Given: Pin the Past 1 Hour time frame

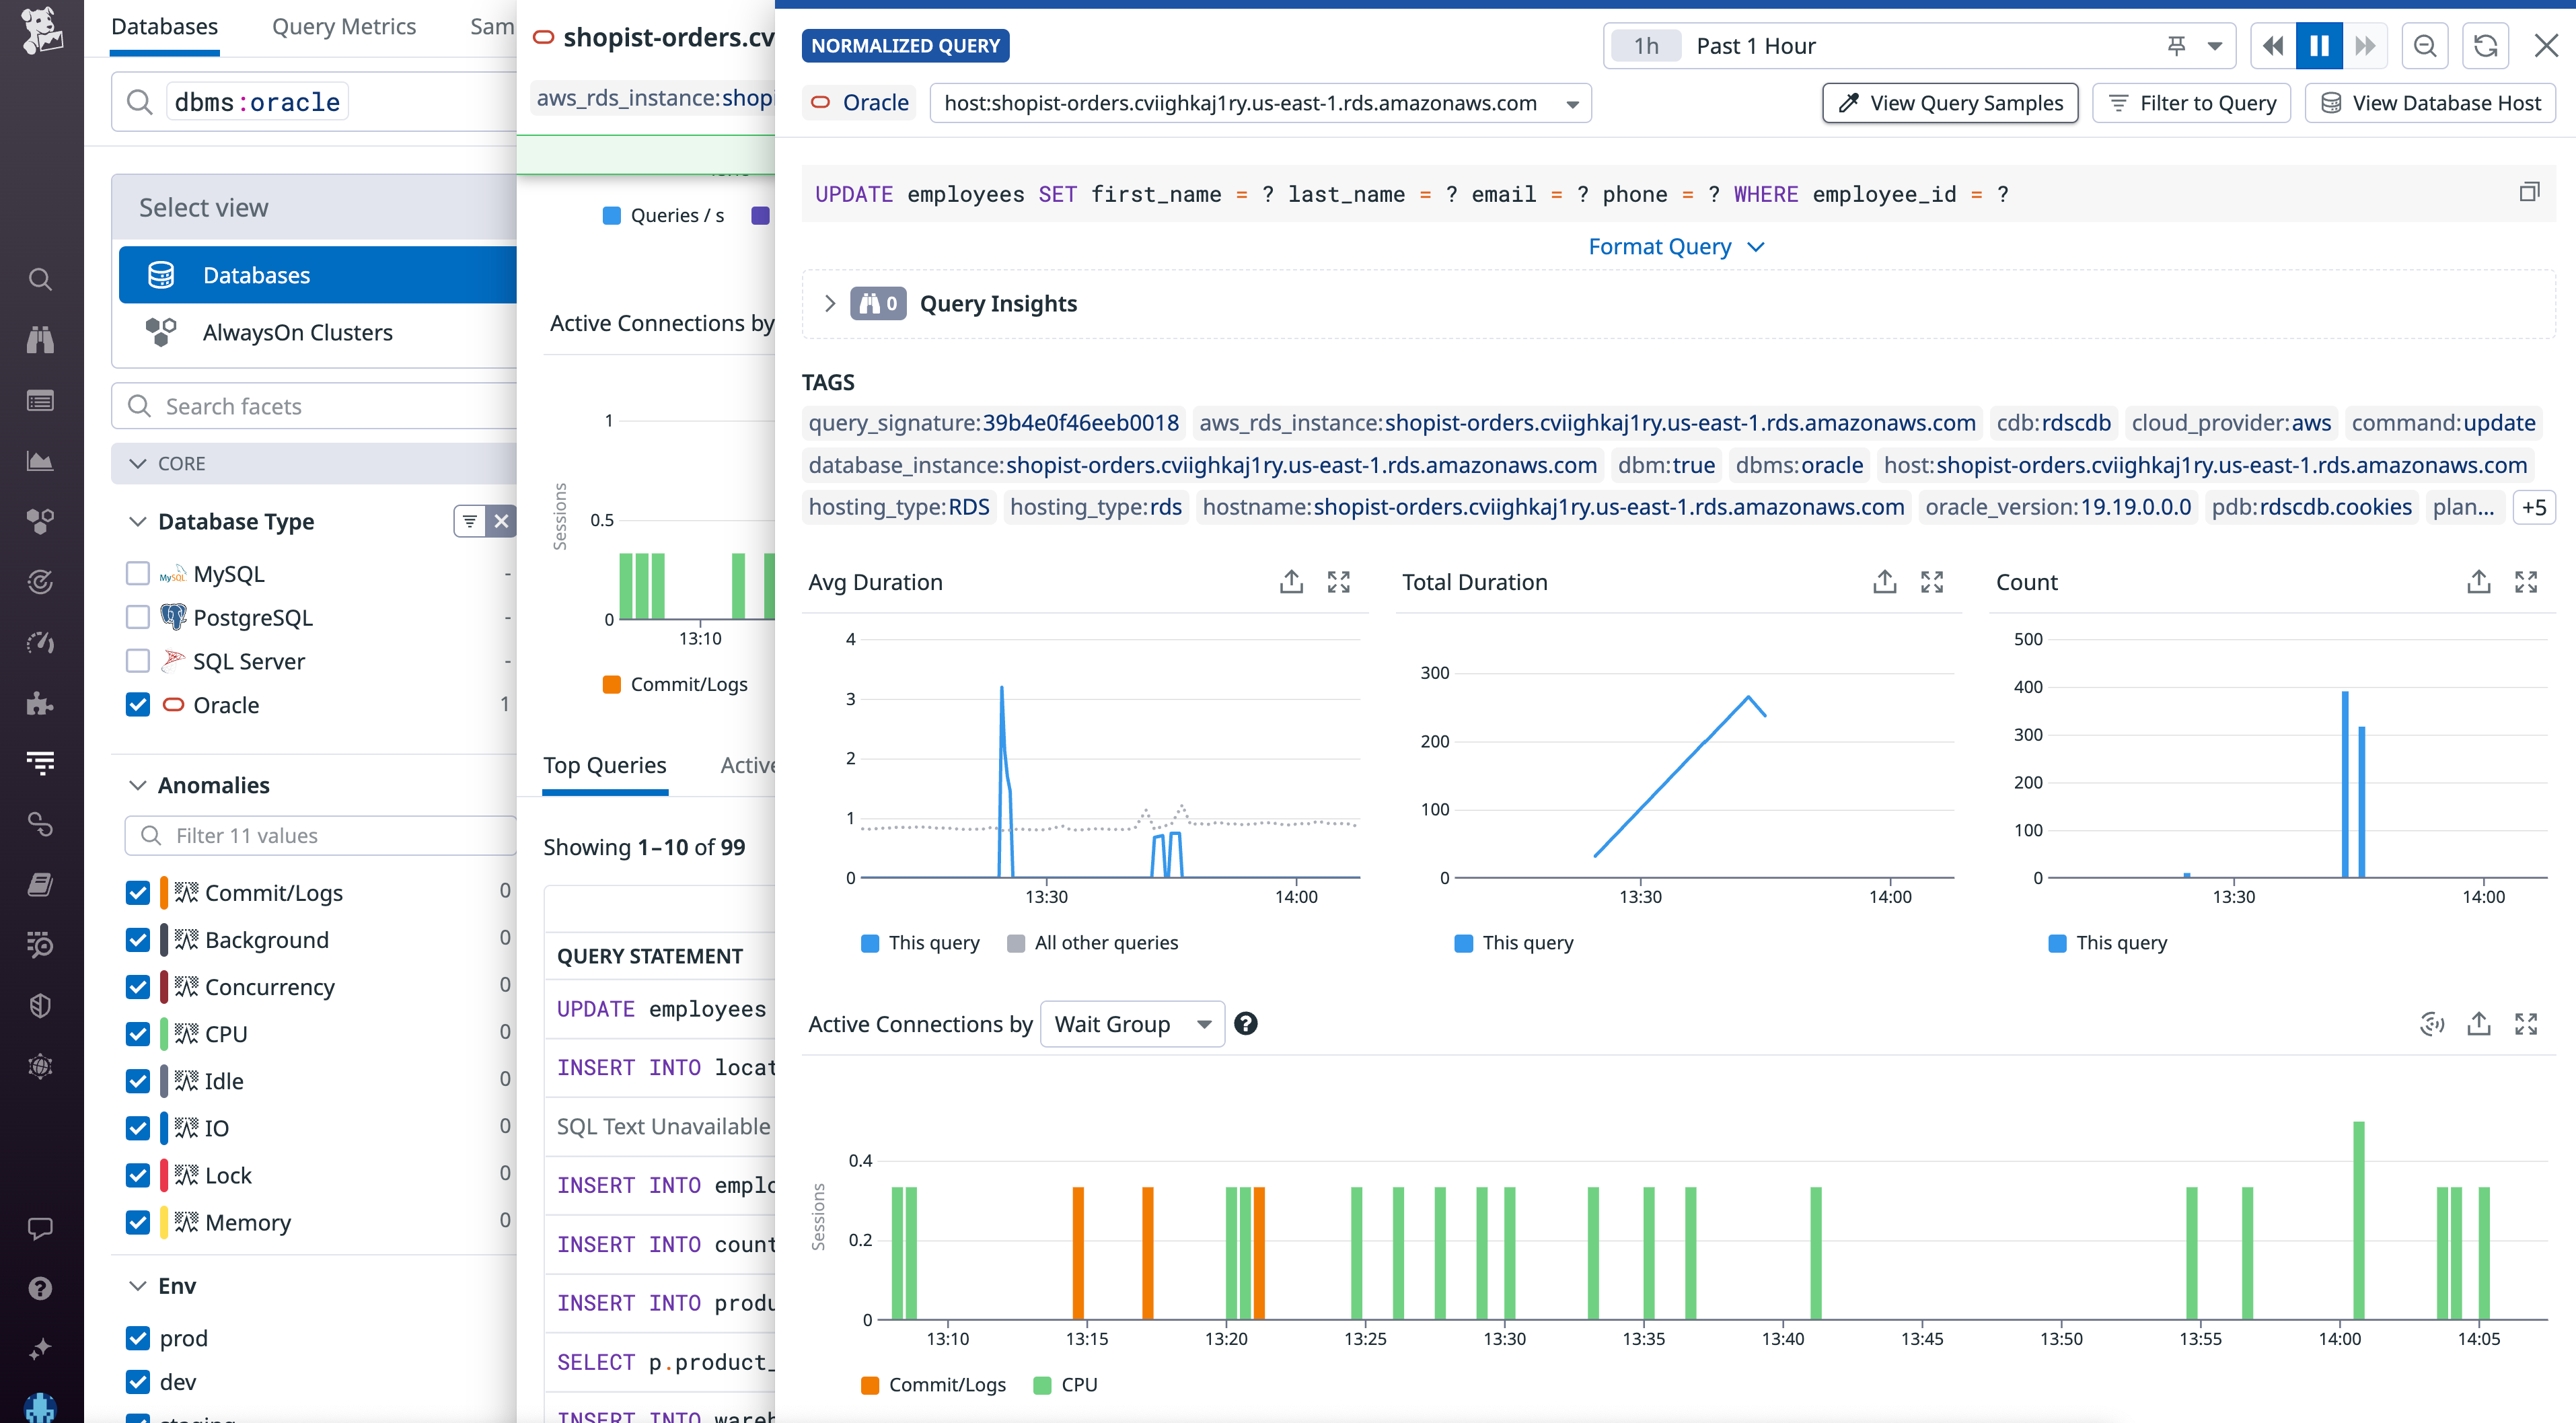Looking at the screenshot, I should 2177,45.
